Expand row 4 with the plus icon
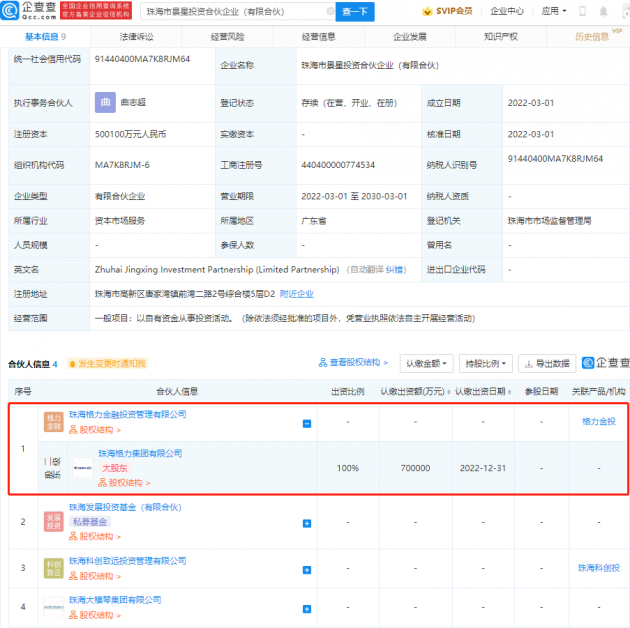The width and height of the screenshot is (630, 628). tap(307, 609)
